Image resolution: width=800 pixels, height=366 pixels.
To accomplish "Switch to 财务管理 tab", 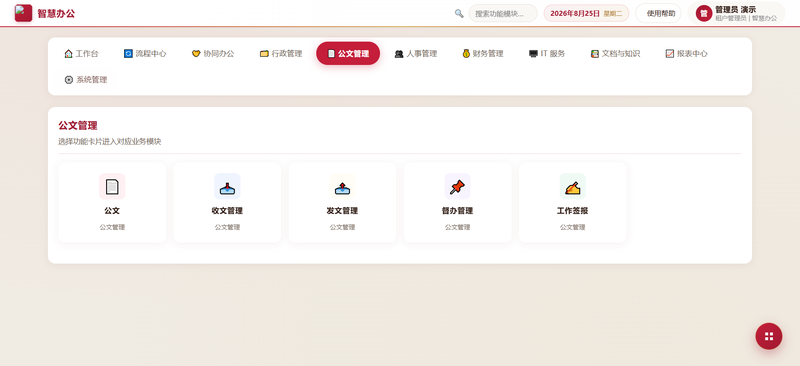I will pos(483,53).
